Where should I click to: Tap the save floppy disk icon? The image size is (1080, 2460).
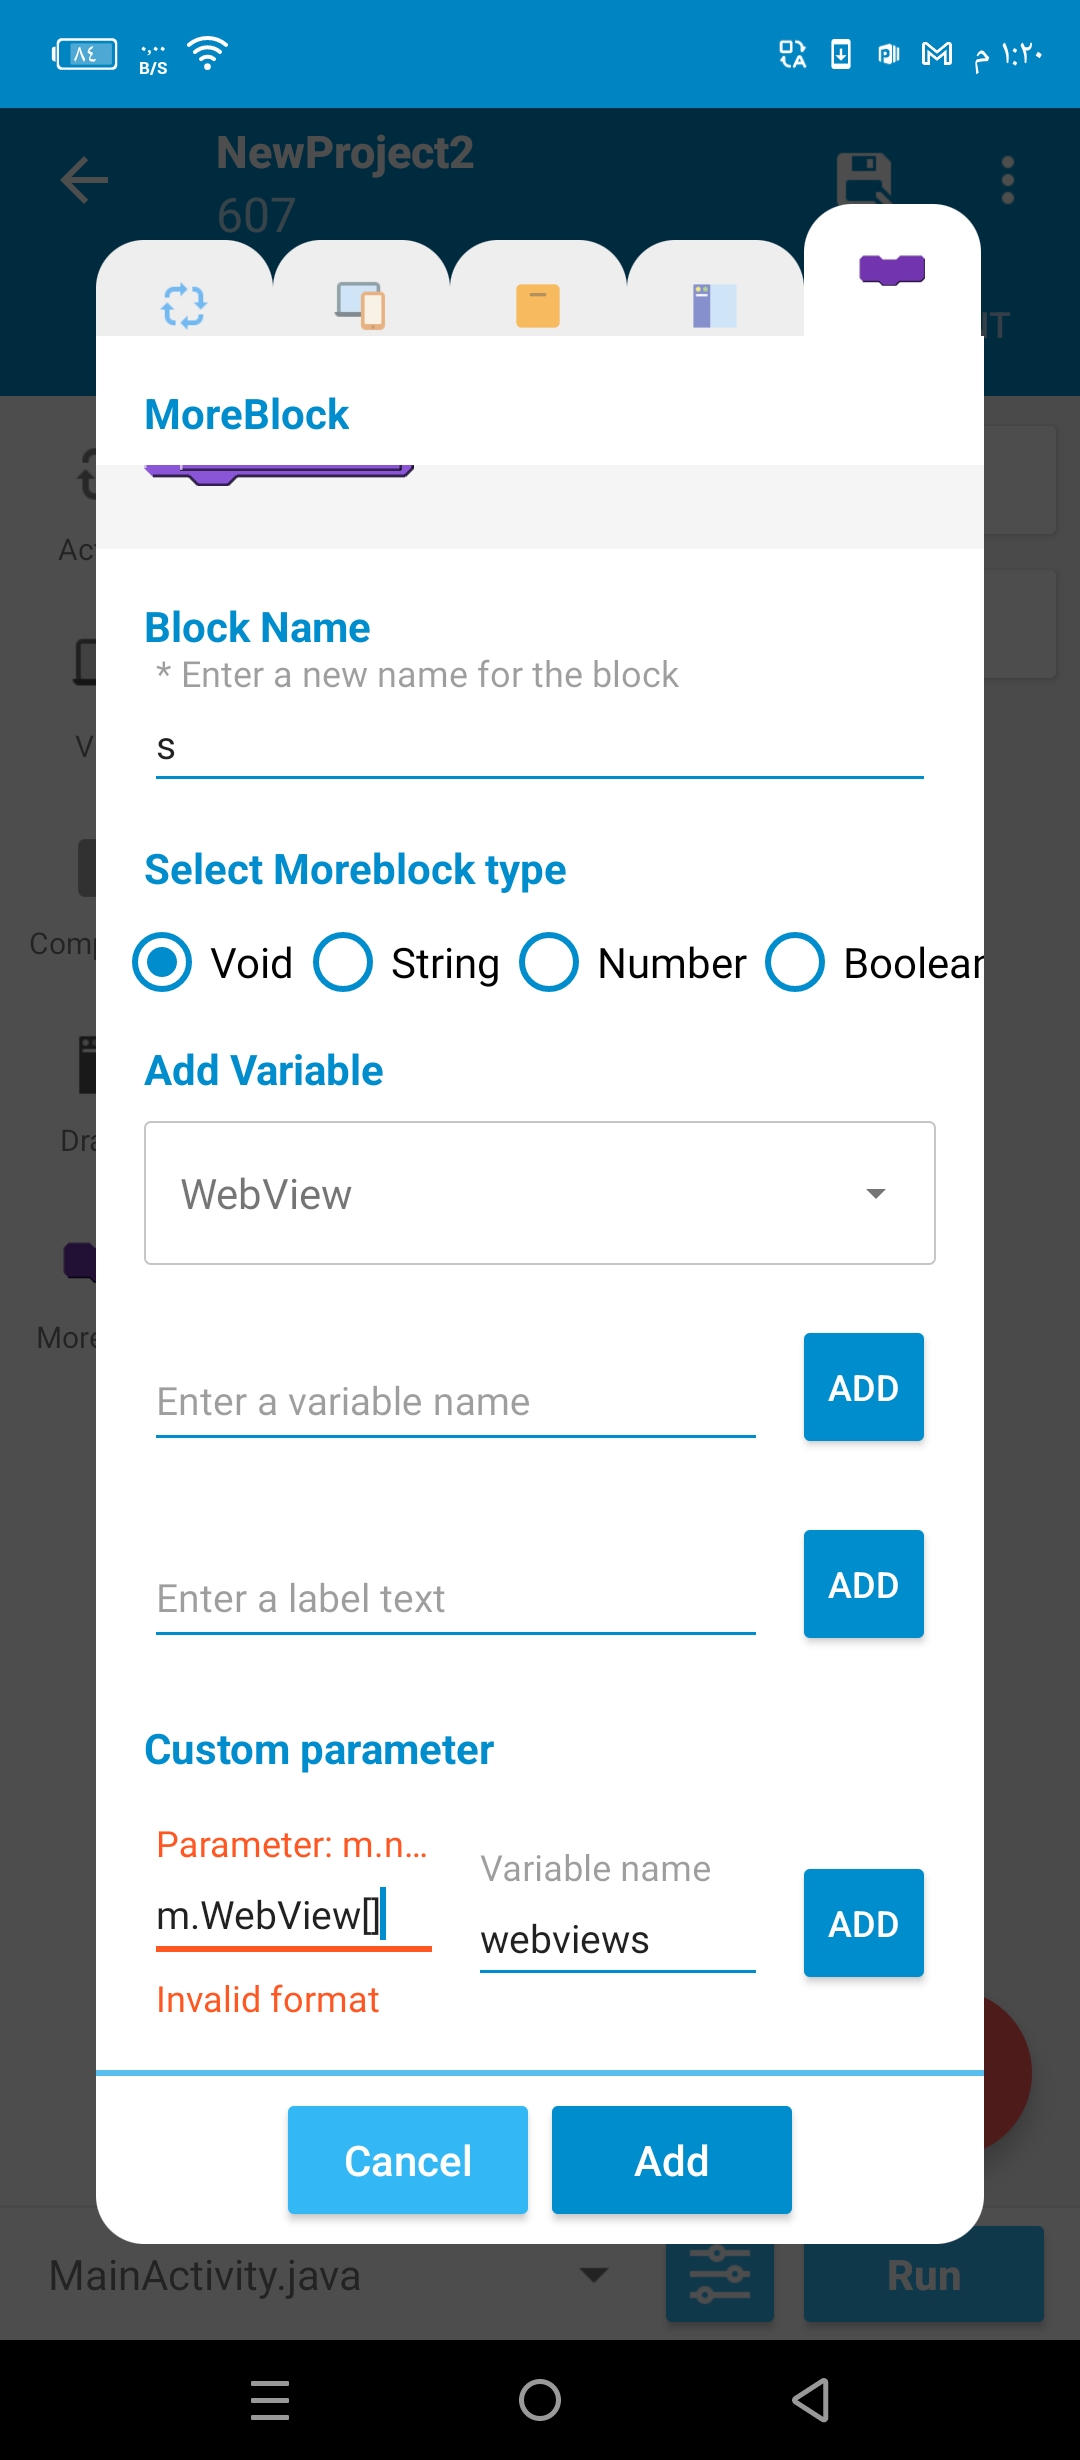coord(864,180)
